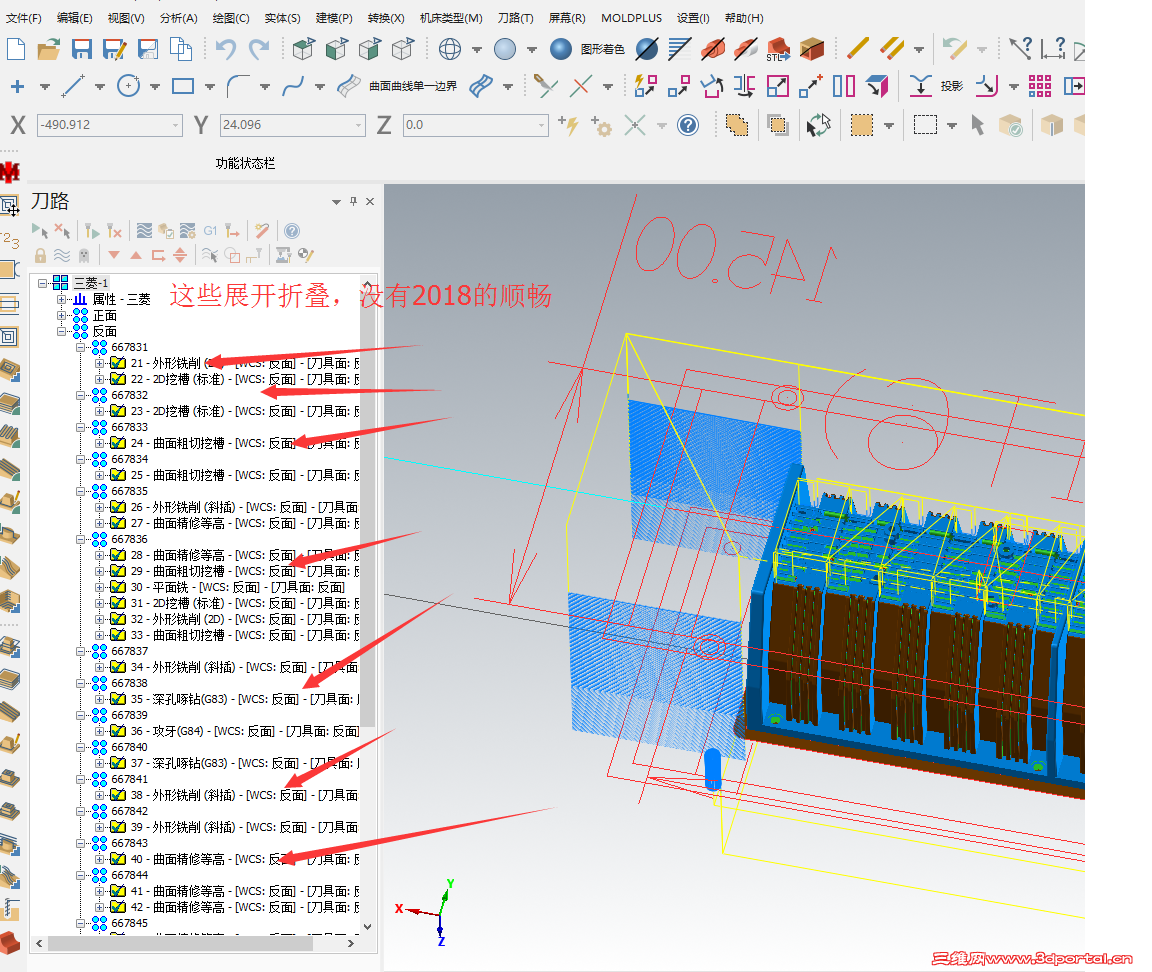
Task: Toggle operation 21 外形铣削 folder checkmark
Action: click(x=118, y=363)
